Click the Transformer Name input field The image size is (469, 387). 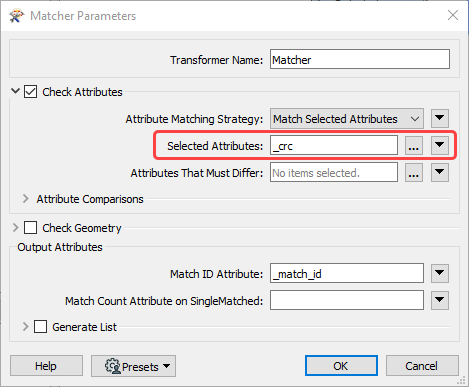[x=360, y=59]
